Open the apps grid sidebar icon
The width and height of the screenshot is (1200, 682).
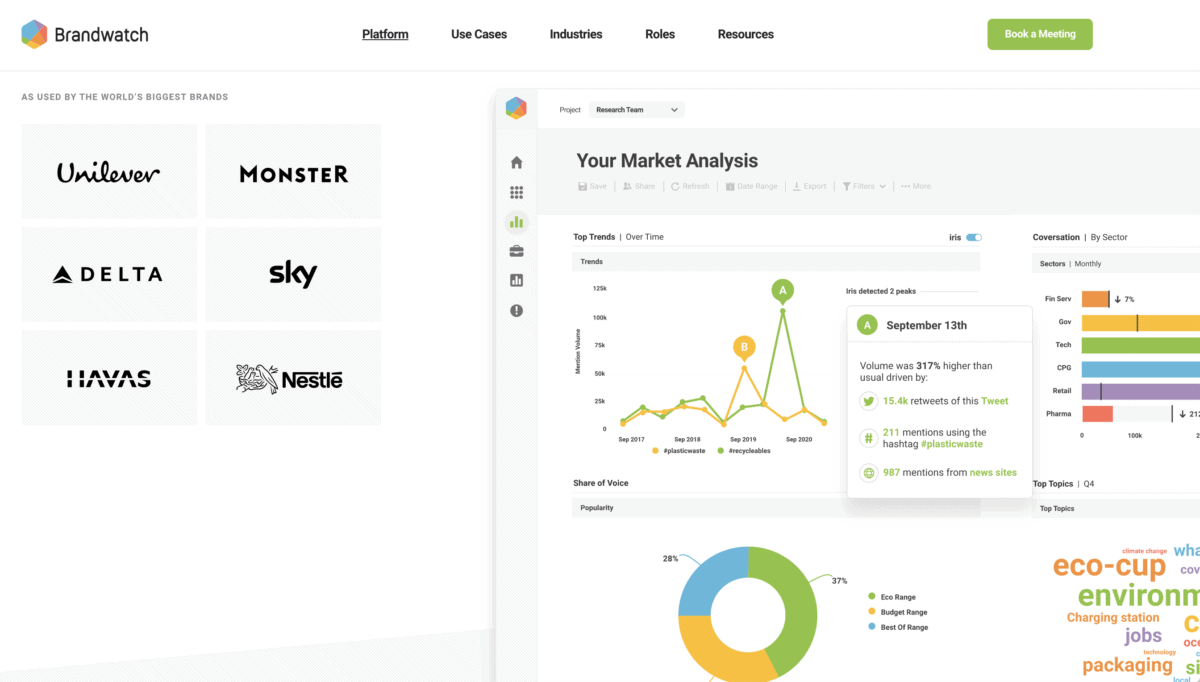click(x=517, y=192)
